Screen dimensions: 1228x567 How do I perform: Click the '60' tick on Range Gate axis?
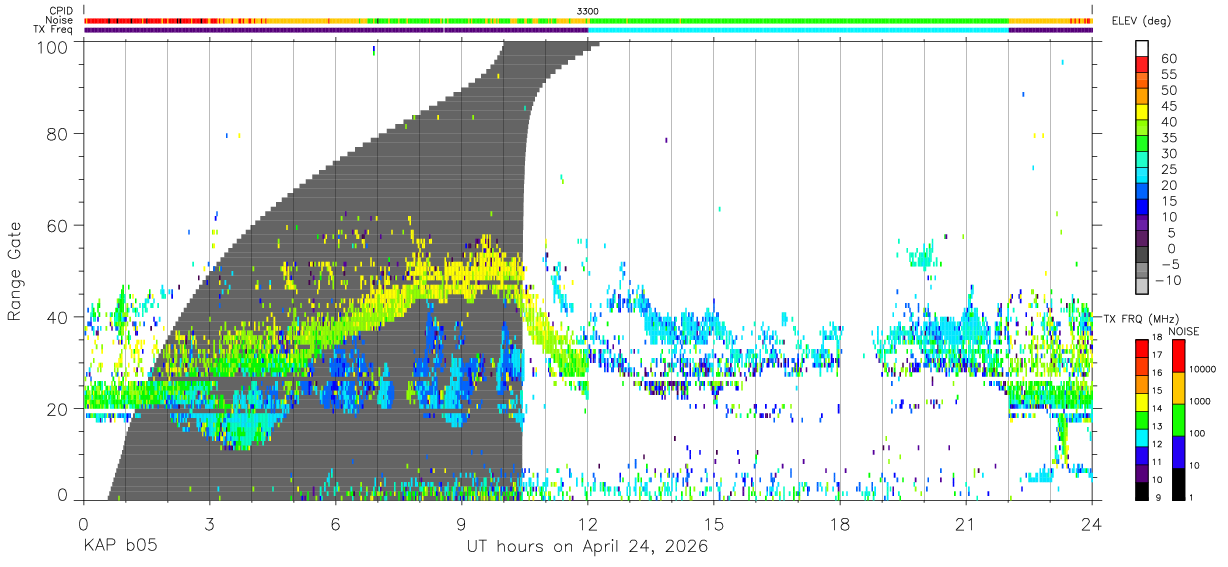pos(58,226)
